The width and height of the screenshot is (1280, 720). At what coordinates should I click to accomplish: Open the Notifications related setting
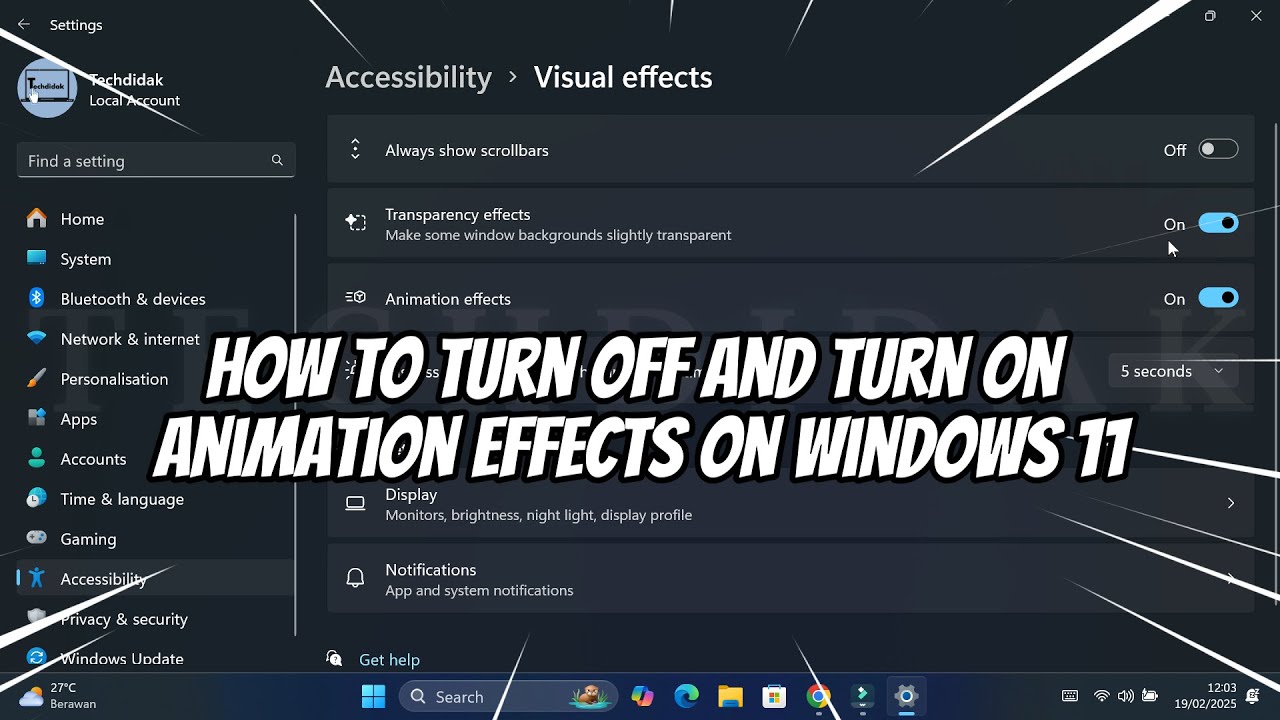[790, 578]
